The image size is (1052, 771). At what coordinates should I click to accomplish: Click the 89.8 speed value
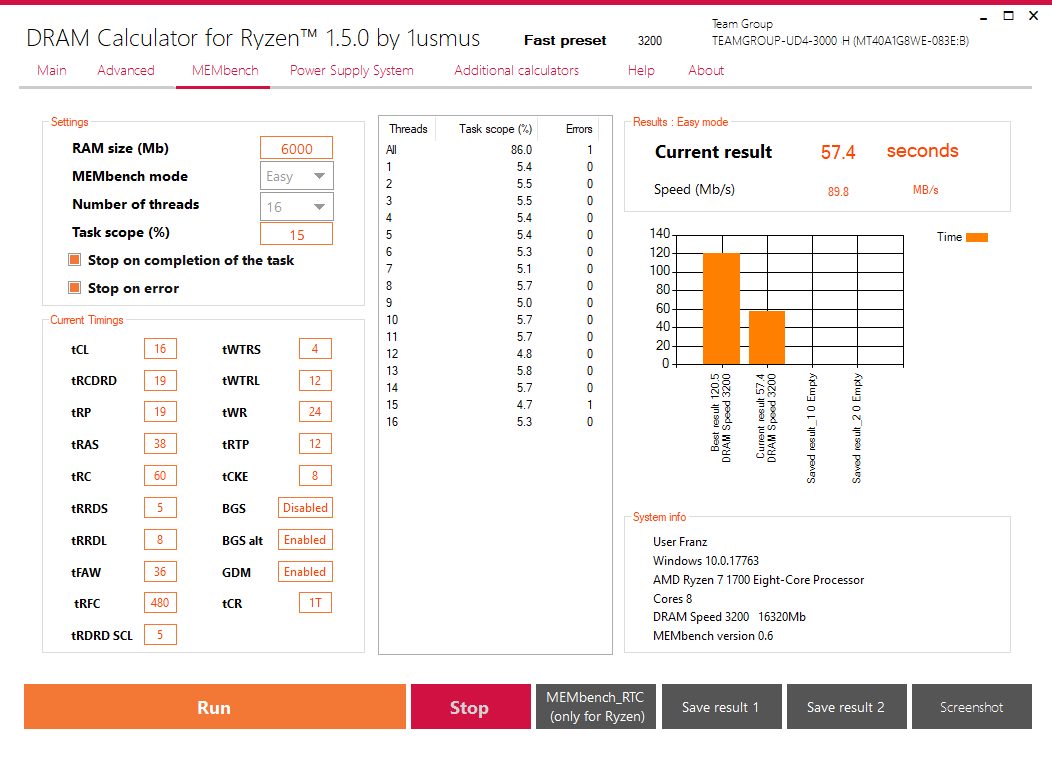838,191
